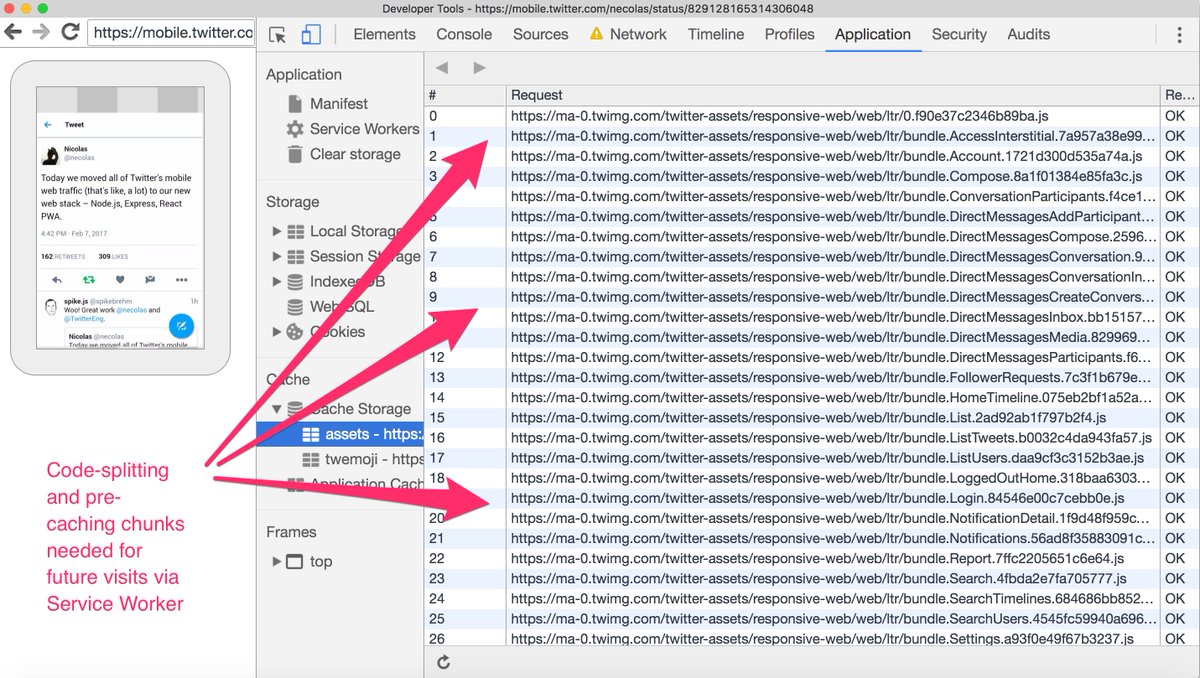The image size is (1200, 678).
Task: Select the inspect element cursor tool
Action: point(279,34)
